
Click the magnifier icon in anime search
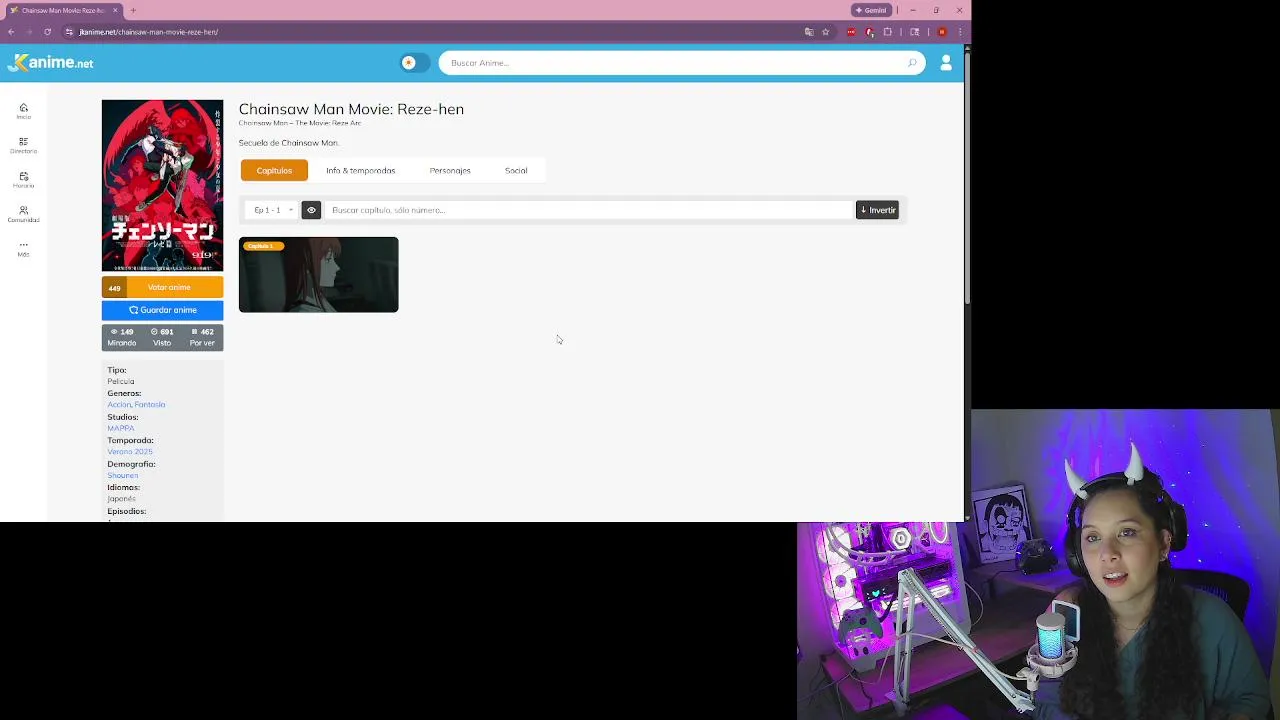(912, 63)
